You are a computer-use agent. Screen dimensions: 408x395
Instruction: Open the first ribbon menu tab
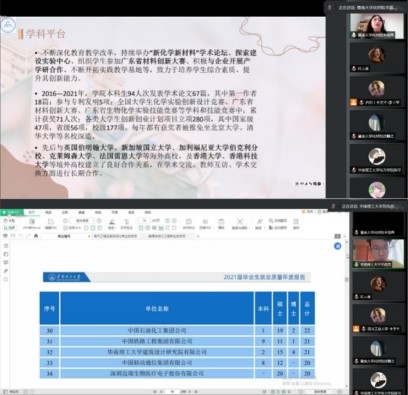point(32,212)
